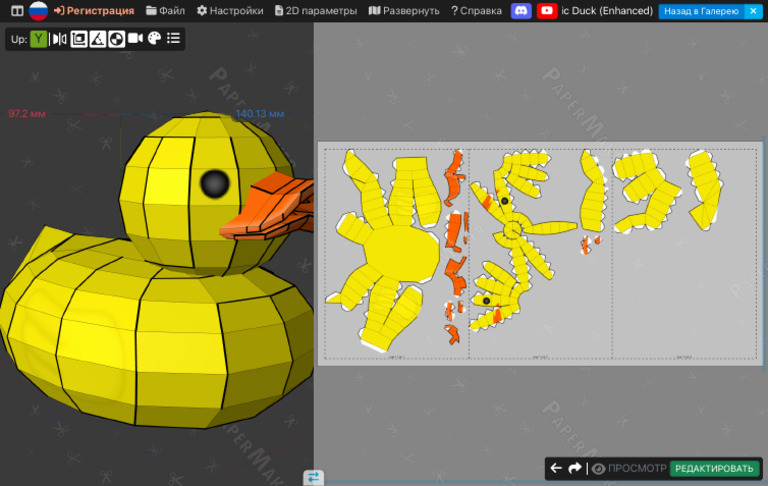This screenshot has height=486, width=768.
Task: Click the duck's eye on 3D model
Action: pos(215,184)
